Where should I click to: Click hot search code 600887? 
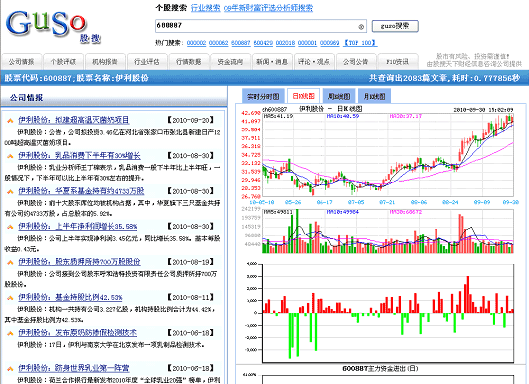tap(241, 43)
